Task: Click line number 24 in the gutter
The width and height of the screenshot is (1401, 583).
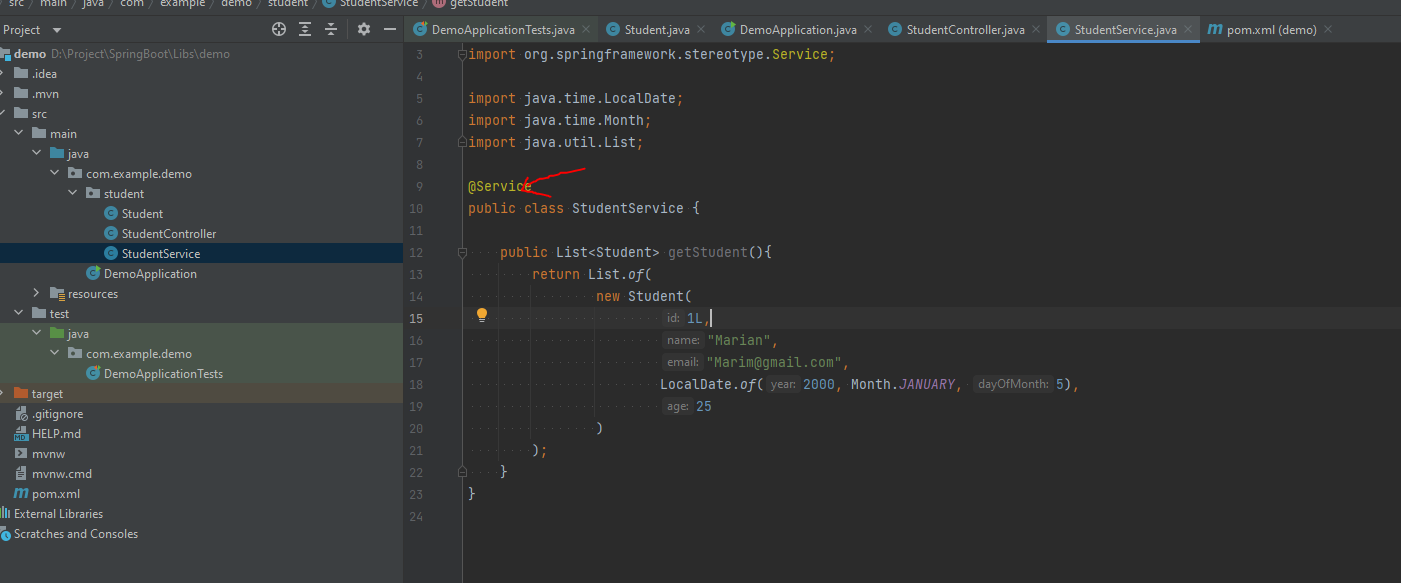Action: 416,517
